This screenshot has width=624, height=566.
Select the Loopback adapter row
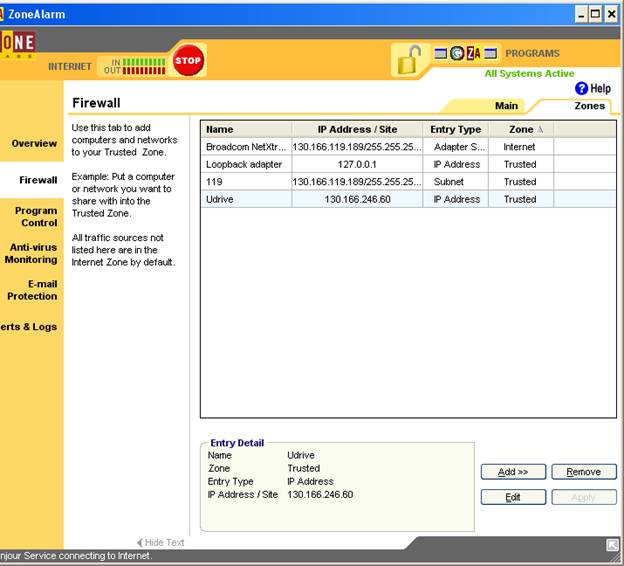244,164
